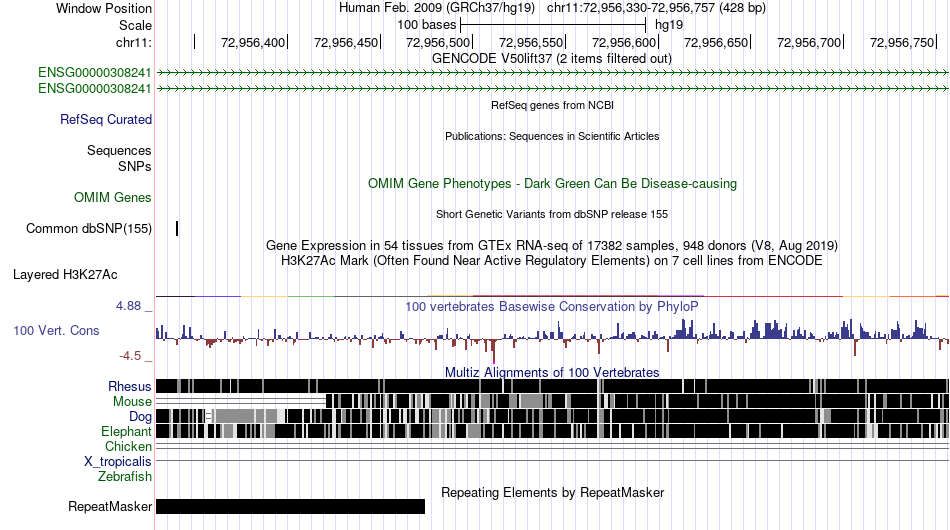The image size is (950, 530).
Task: Select the X_tropicalis alignment row label
Action: (x=118, y=462)
